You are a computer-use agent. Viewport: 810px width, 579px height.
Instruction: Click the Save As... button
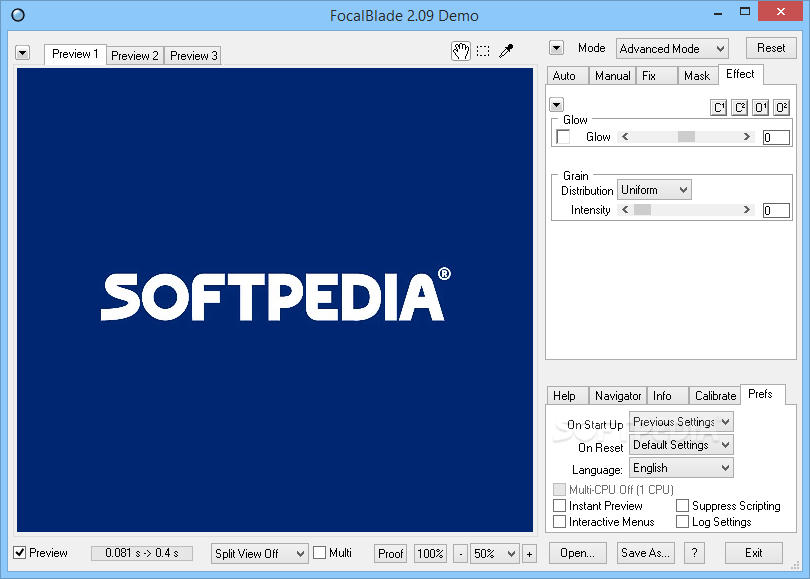[x=645, y=553]
